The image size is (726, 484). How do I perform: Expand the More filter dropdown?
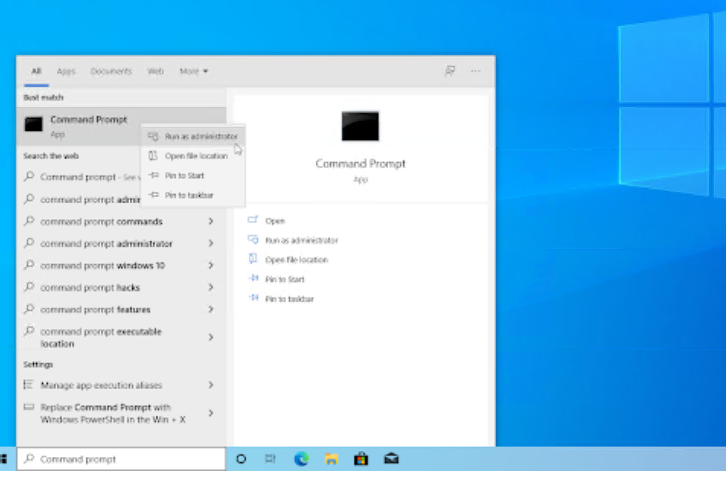point(194,71)
